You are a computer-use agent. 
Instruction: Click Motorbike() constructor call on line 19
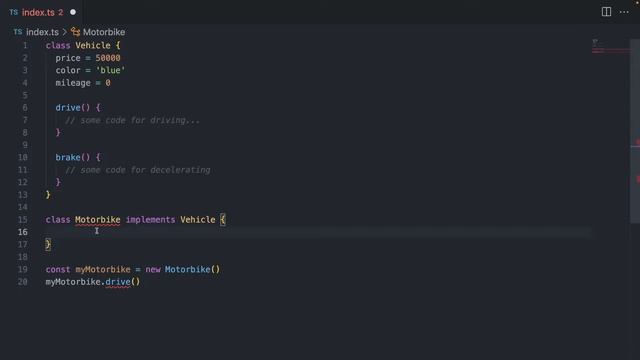(192, 269)
